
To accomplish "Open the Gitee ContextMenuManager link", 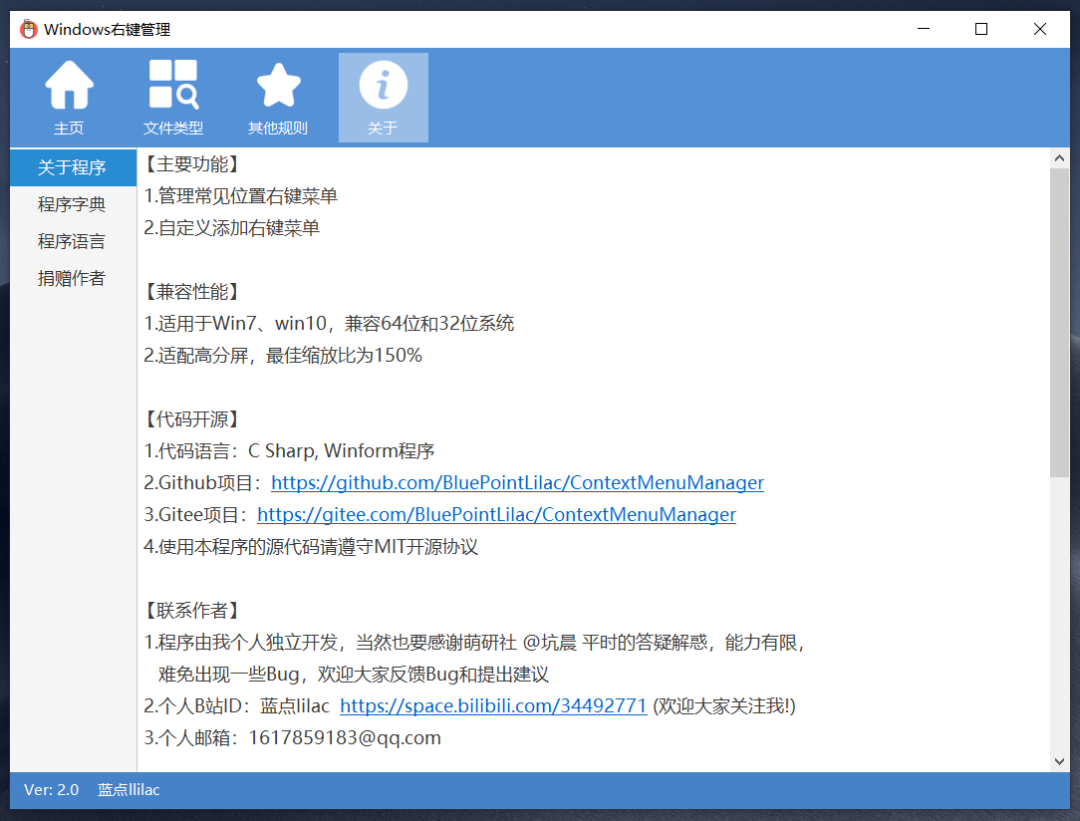I will (497, 515).
